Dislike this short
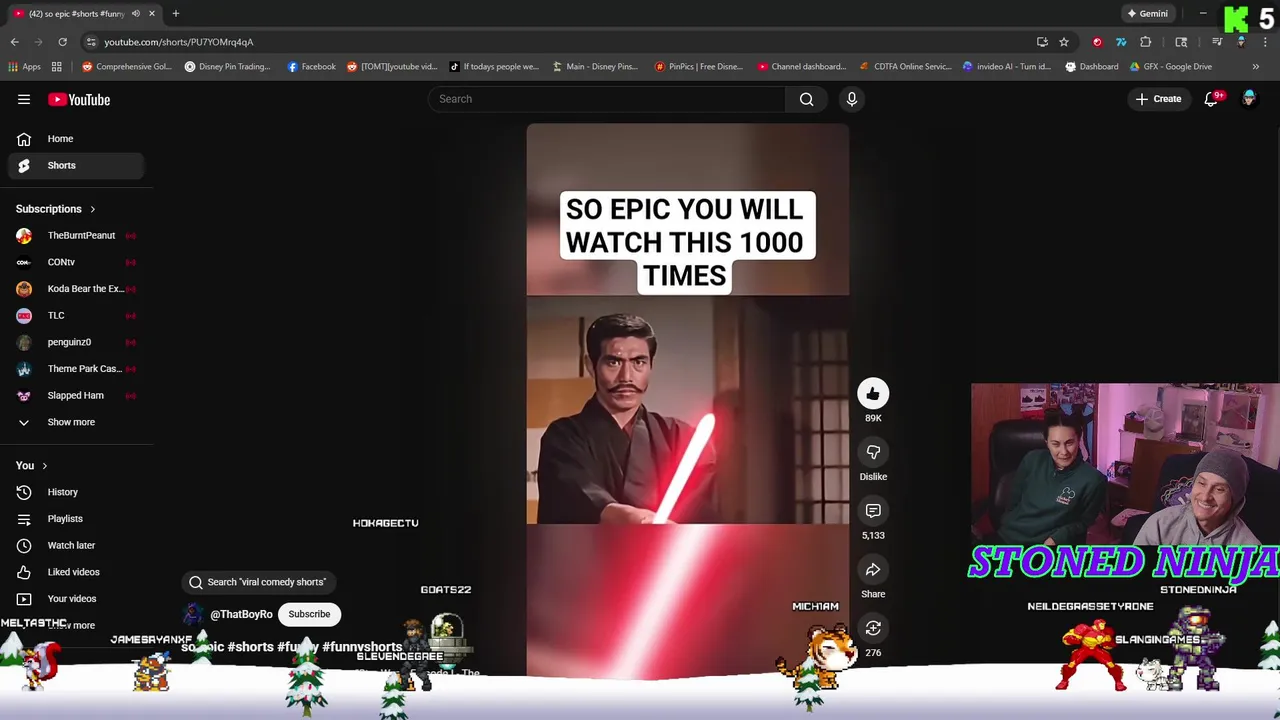 (873, 452)
